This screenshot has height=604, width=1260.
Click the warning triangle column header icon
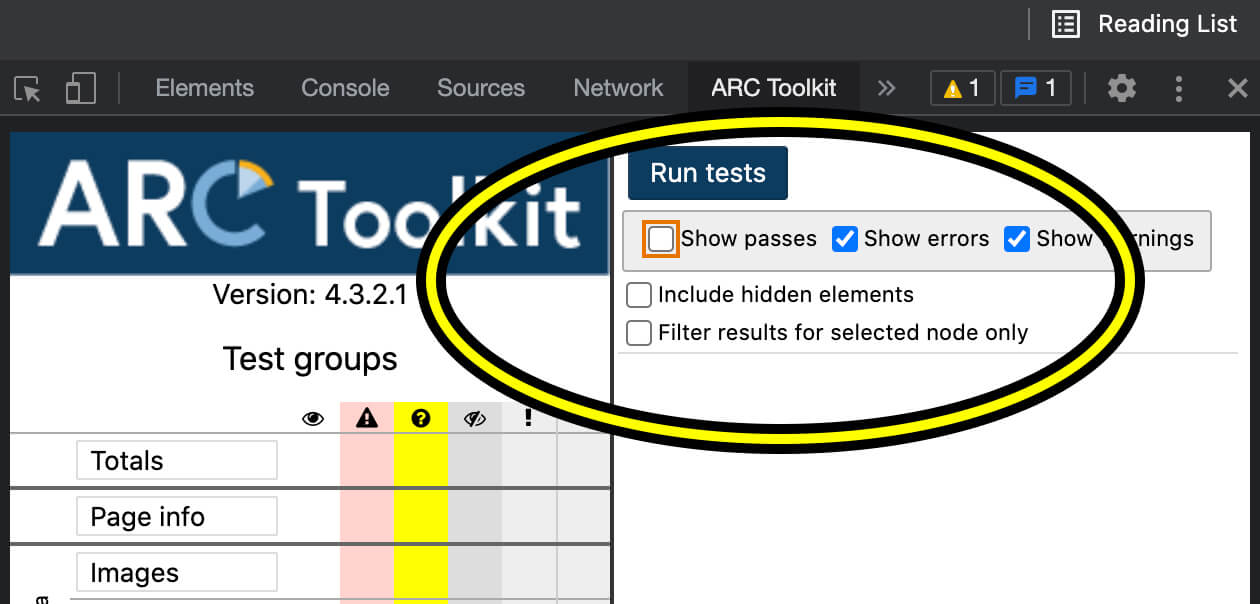point(367,419)
